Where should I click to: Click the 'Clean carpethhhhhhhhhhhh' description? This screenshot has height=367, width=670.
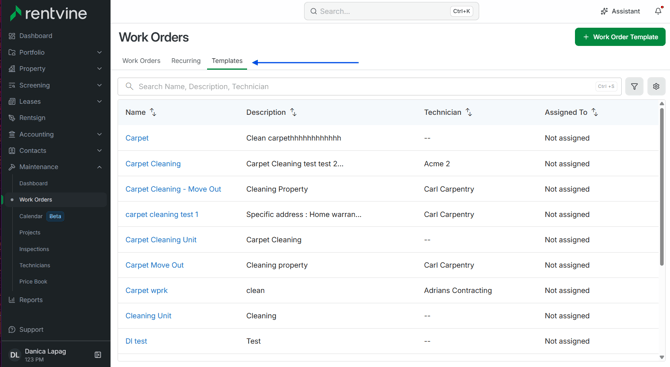(294, 138)
